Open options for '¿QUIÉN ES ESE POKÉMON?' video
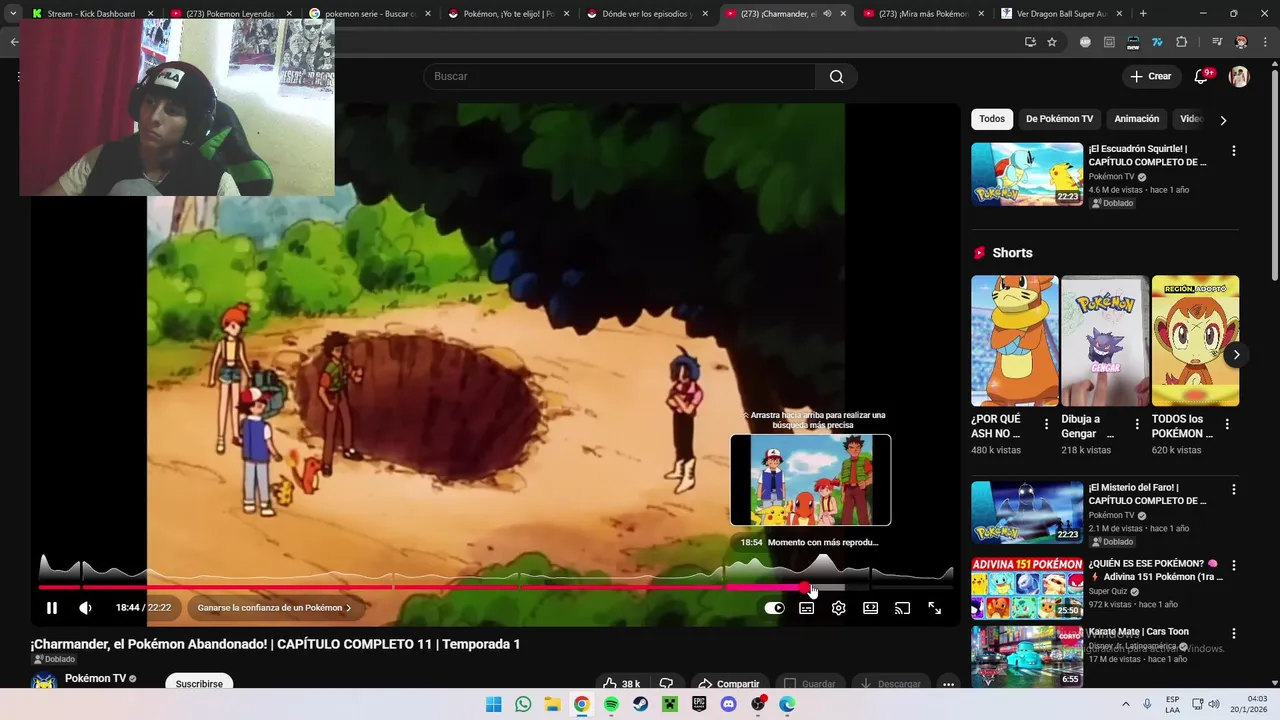The image size is (1280, 720). [x=1233, y=566]
